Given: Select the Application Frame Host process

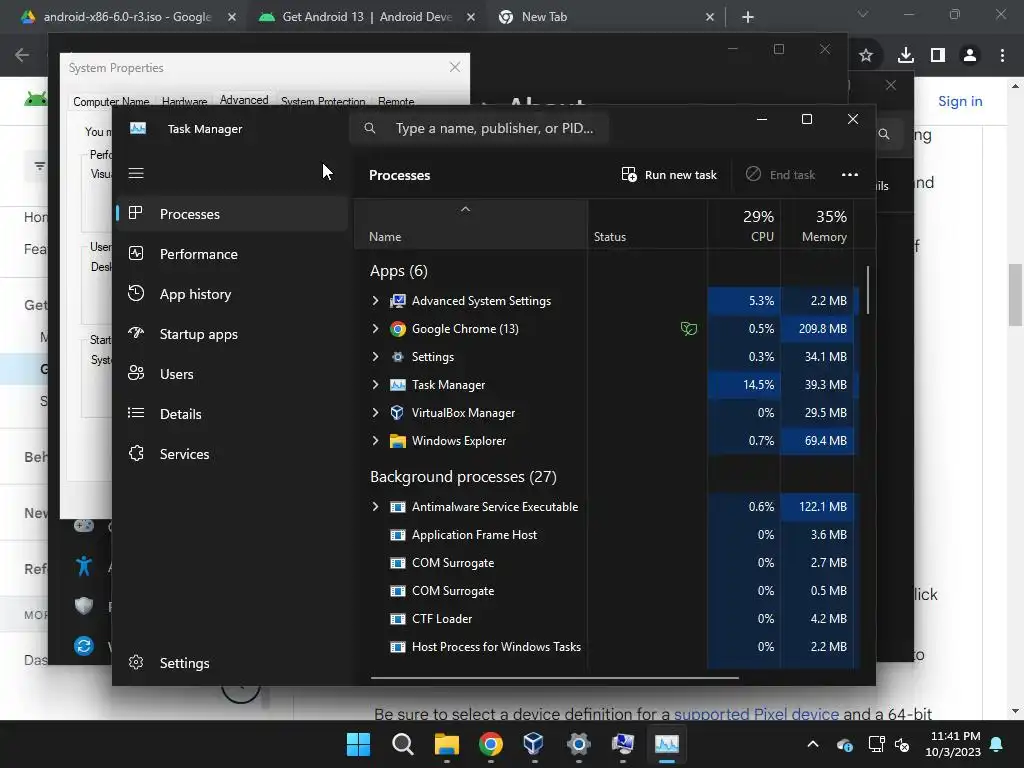Looking at the screenshot, I should [x=474, y=535].
